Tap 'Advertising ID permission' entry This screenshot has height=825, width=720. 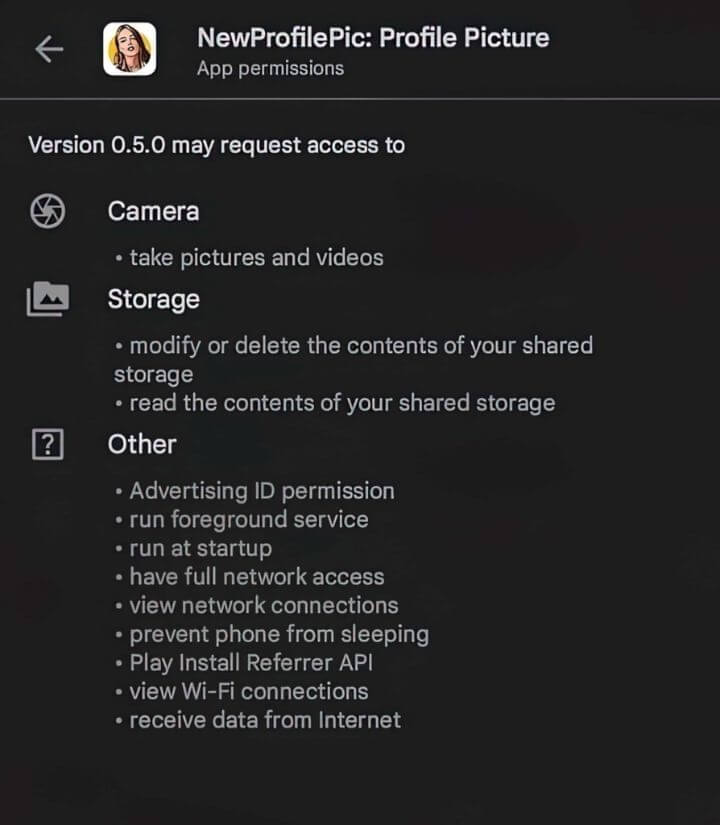261,491
